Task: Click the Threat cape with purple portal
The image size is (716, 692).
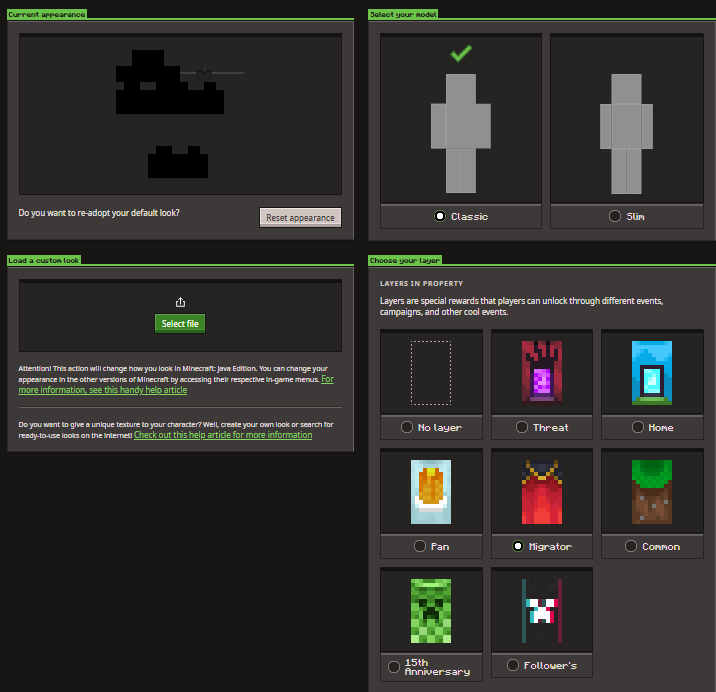Action: tap(542, 373)
